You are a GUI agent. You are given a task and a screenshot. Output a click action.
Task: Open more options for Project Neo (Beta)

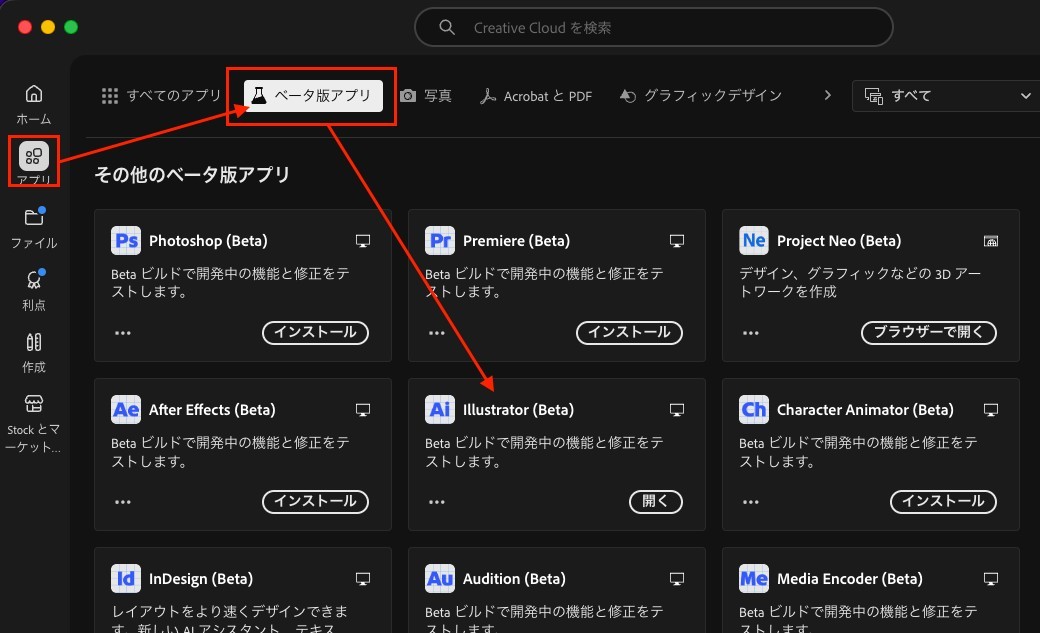click(751, 333)
